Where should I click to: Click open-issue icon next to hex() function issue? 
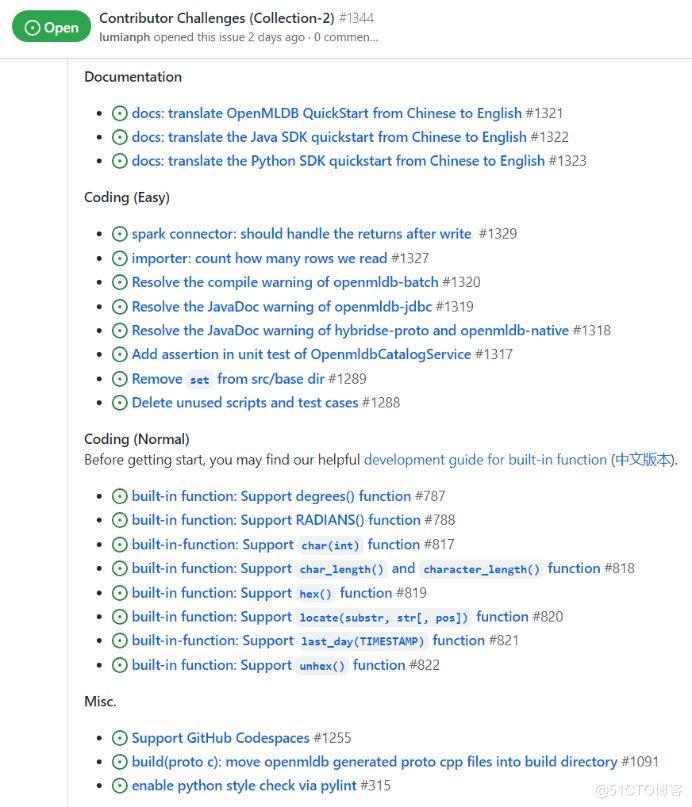pyautogui.click(x=119, y=593)
